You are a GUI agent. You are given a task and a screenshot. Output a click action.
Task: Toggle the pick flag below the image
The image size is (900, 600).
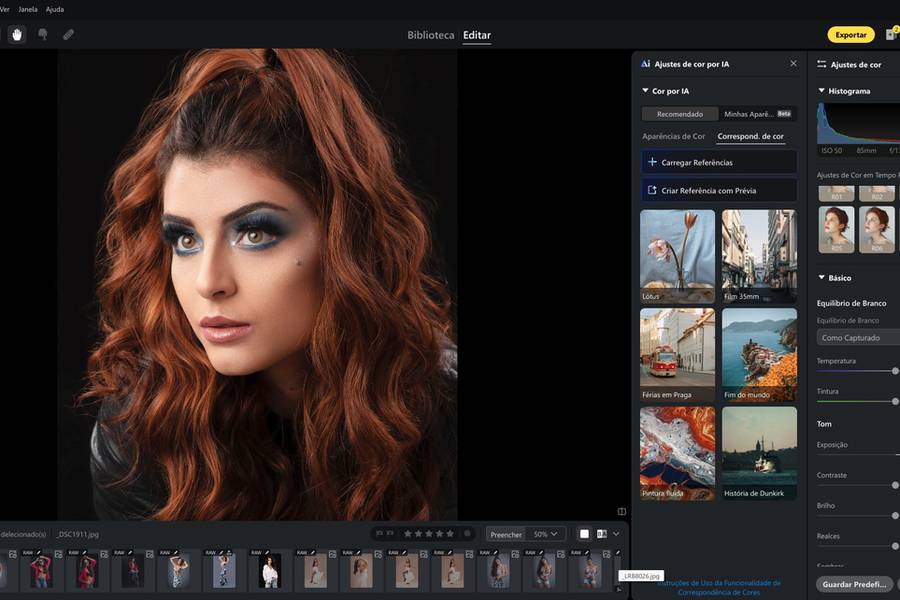378,534
